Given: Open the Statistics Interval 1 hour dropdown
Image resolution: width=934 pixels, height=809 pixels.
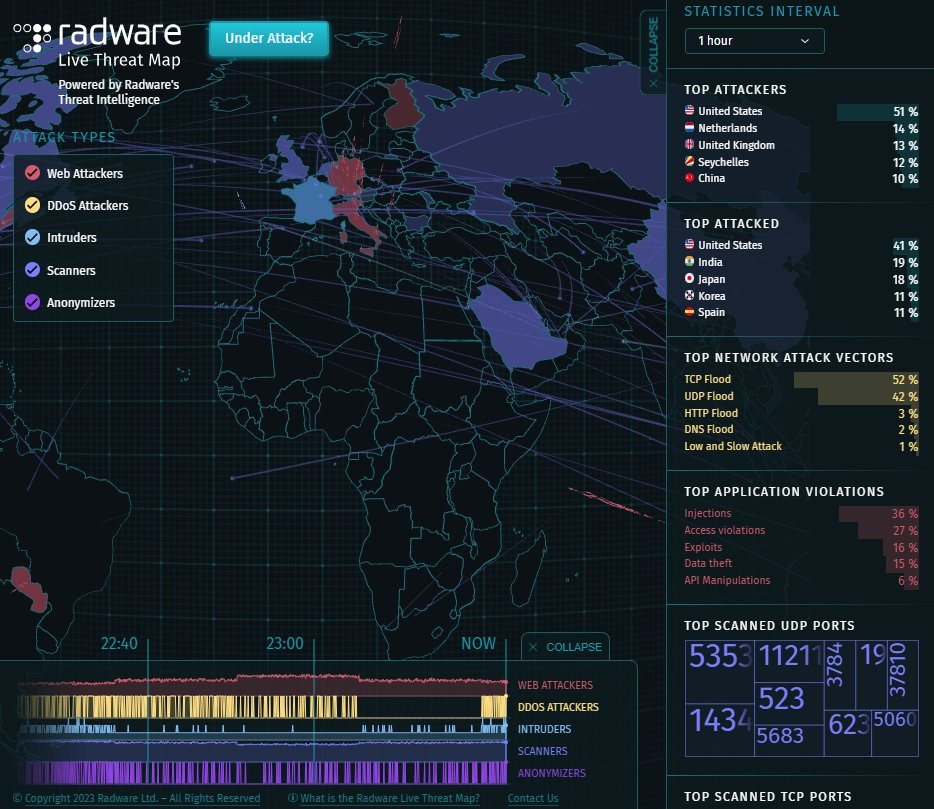Looking at the screenshot, I should [x=754, y=41].
